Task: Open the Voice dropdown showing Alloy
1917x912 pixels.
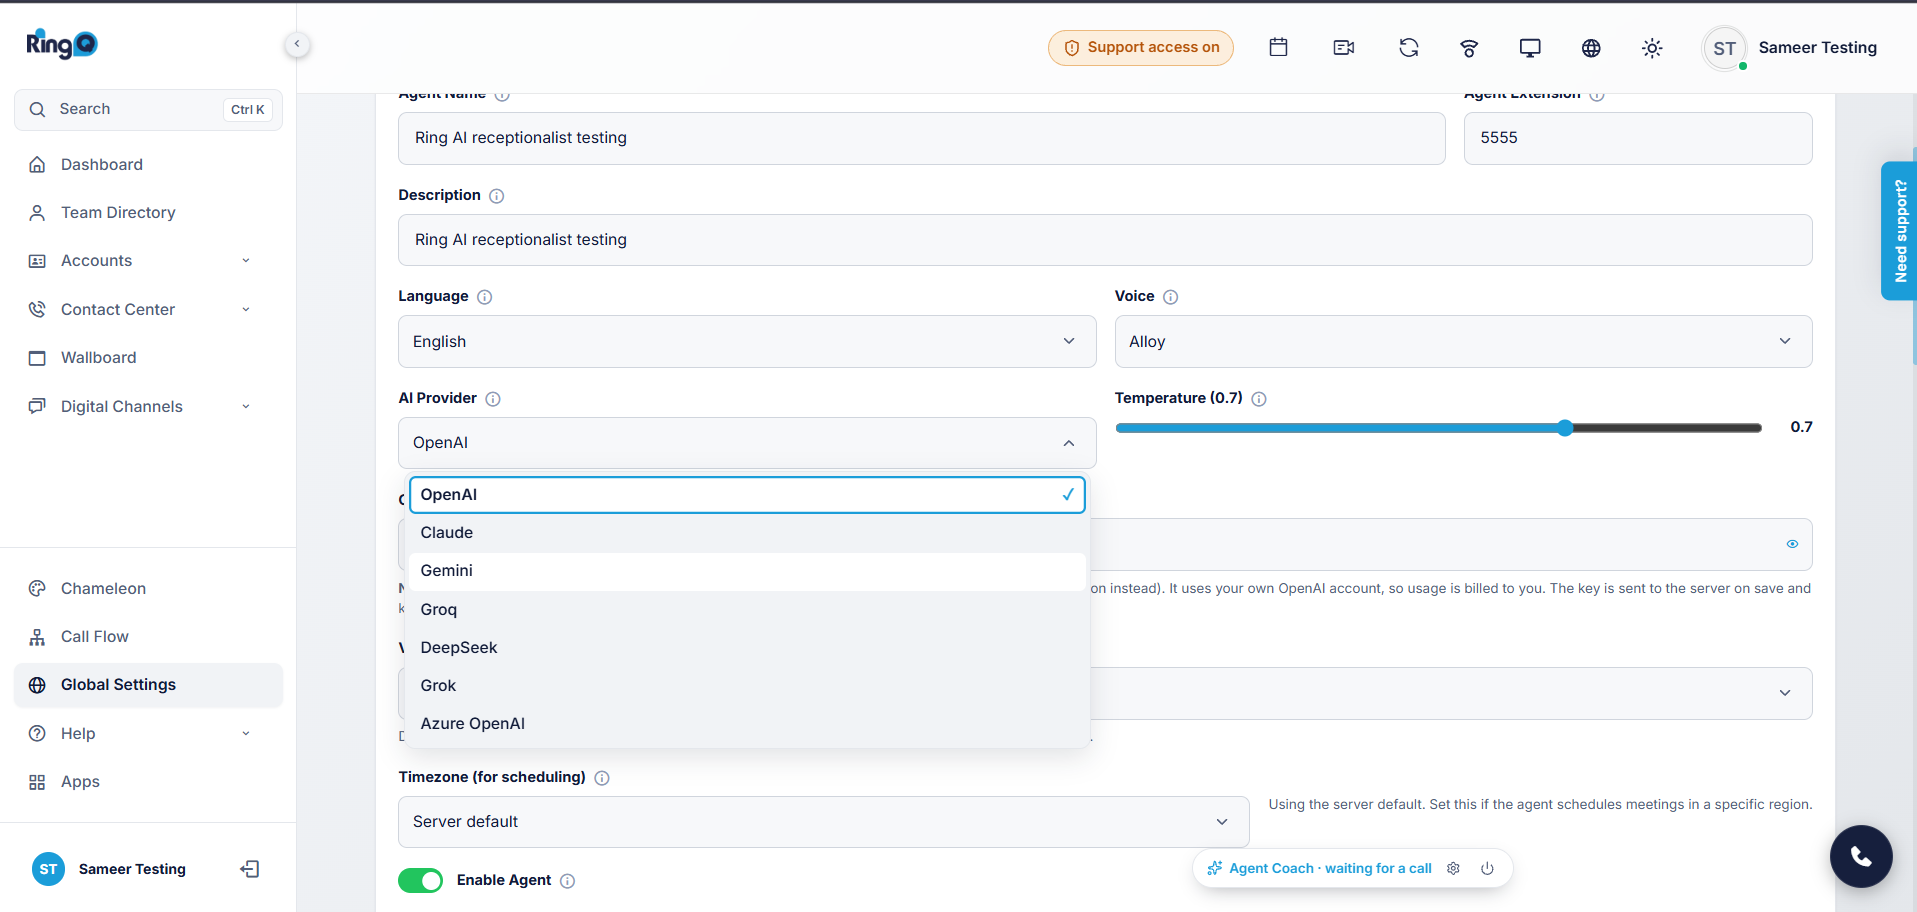Action: coord(1463,341)
